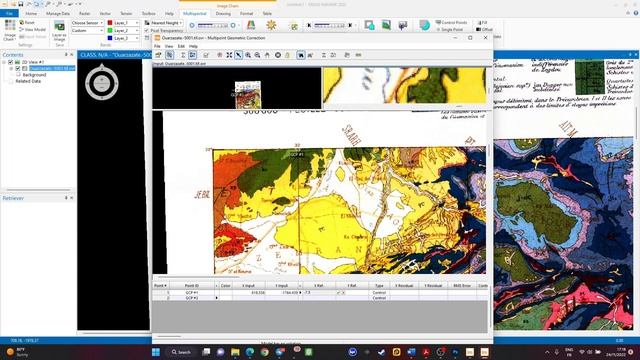640x360 pixels.
Task: Open the Edit menu in correction window
Action: (181, 46)
